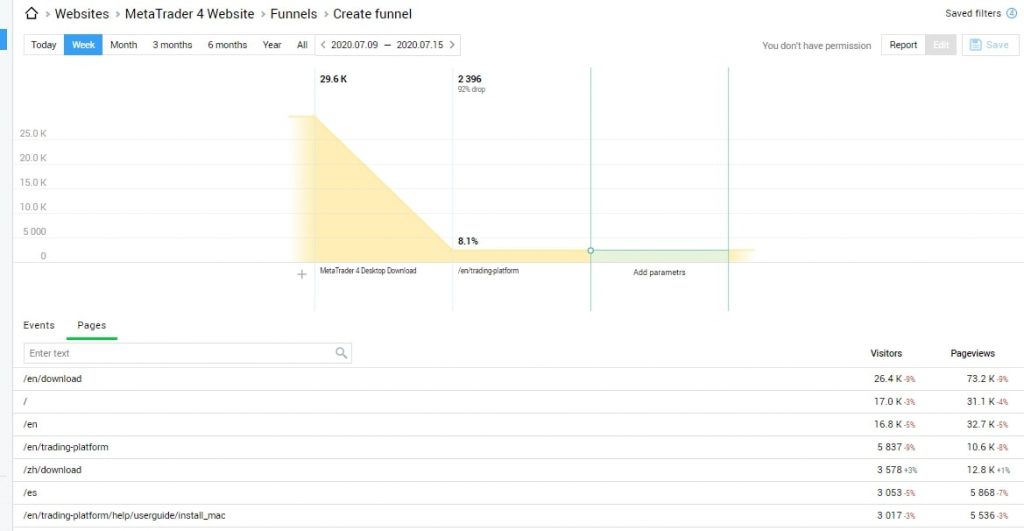
Task: Switch to the Events tab
Action: pyautogui.click(x=39, y=325)
